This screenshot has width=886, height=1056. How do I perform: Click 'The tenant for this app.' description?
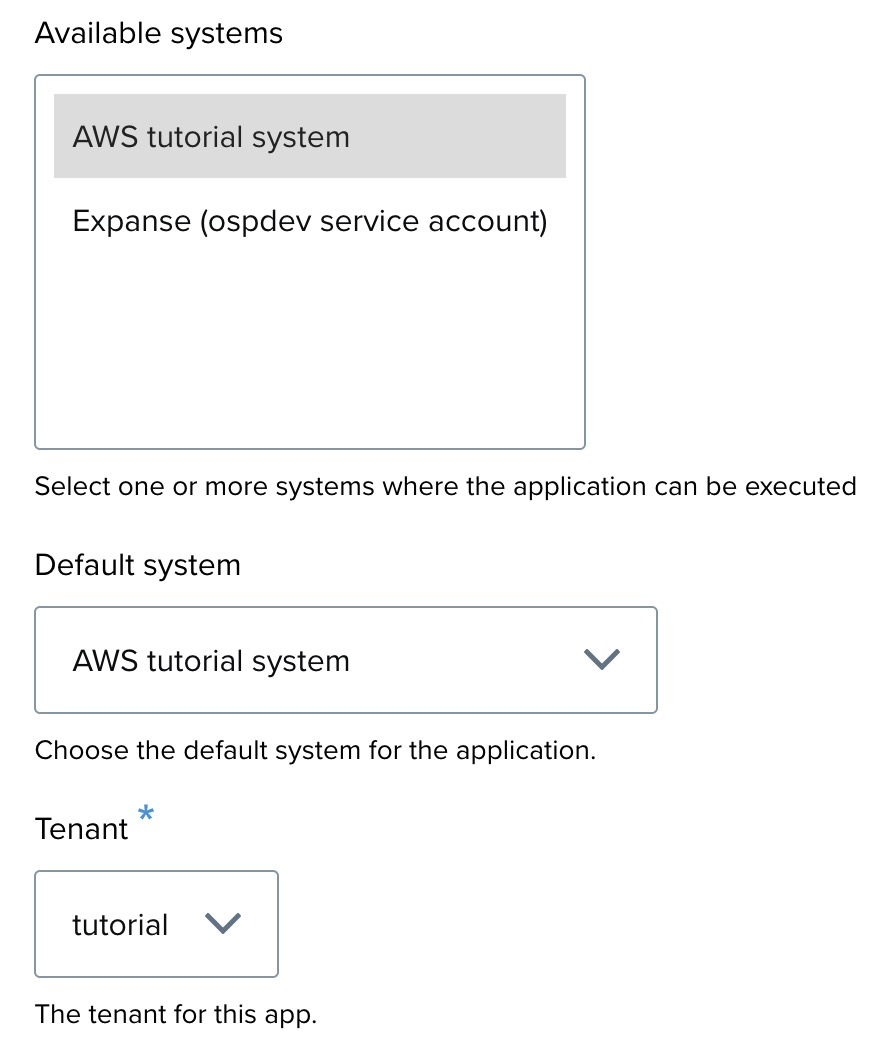pyautogui.click(x=175, y=1014)
